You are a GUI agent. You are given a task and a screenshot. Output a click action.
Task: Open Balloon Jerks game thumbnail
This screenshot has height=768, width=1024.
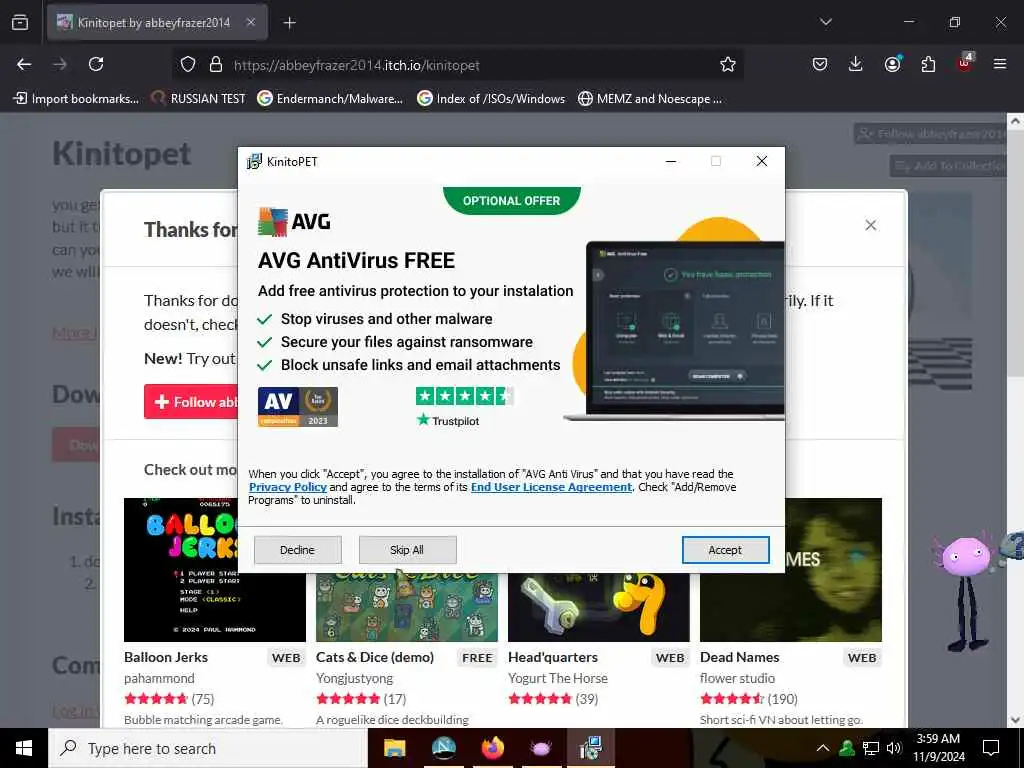215,570
